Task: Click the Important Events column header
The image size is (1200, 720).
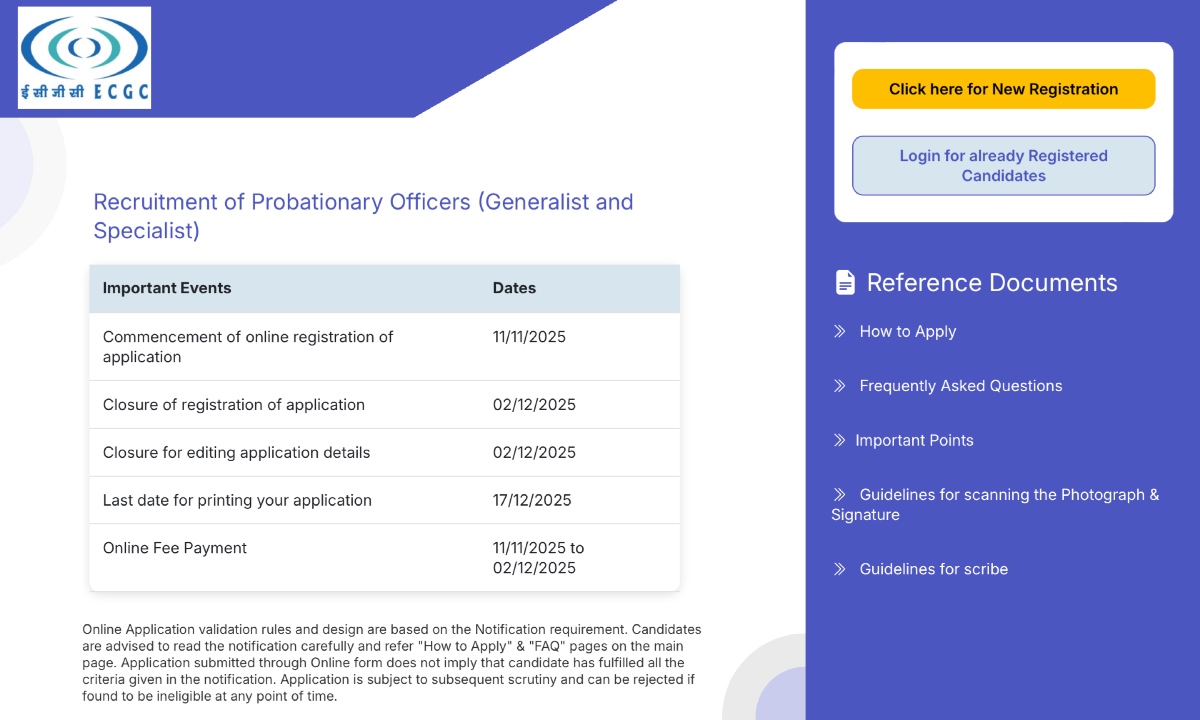Action: (167, 288)
